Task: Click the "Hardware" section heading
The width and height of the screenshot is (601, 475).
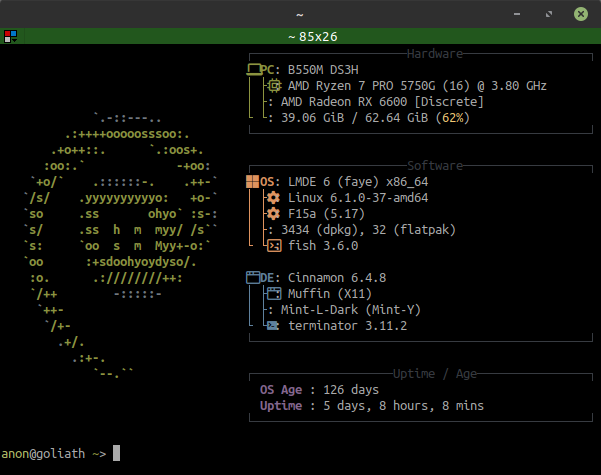Action: [x=435, y=54]
